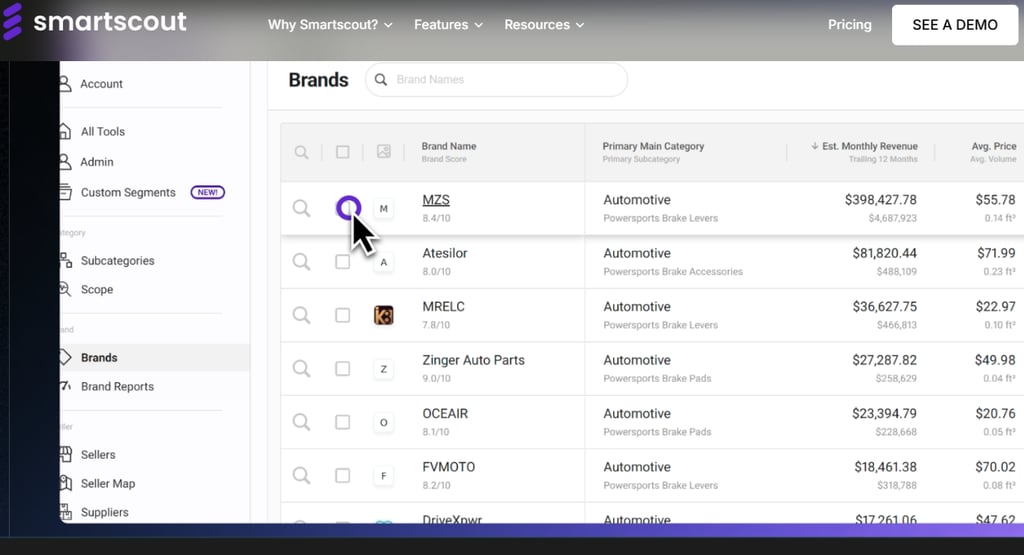
Task: Click the OCEAIR brand name
Action: click(x=445, y=414)
